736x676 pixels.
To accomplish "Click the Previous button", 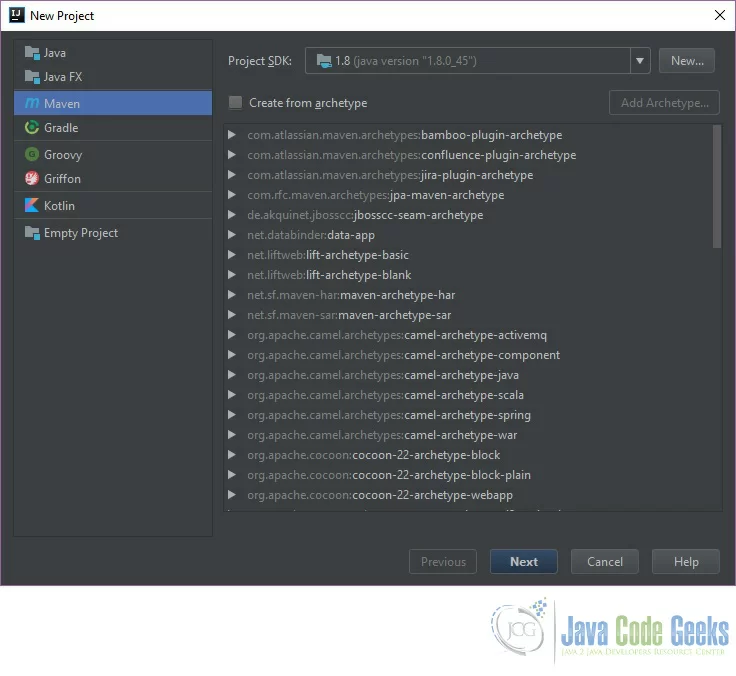I will pyautogui.click(x=443, y=561).
